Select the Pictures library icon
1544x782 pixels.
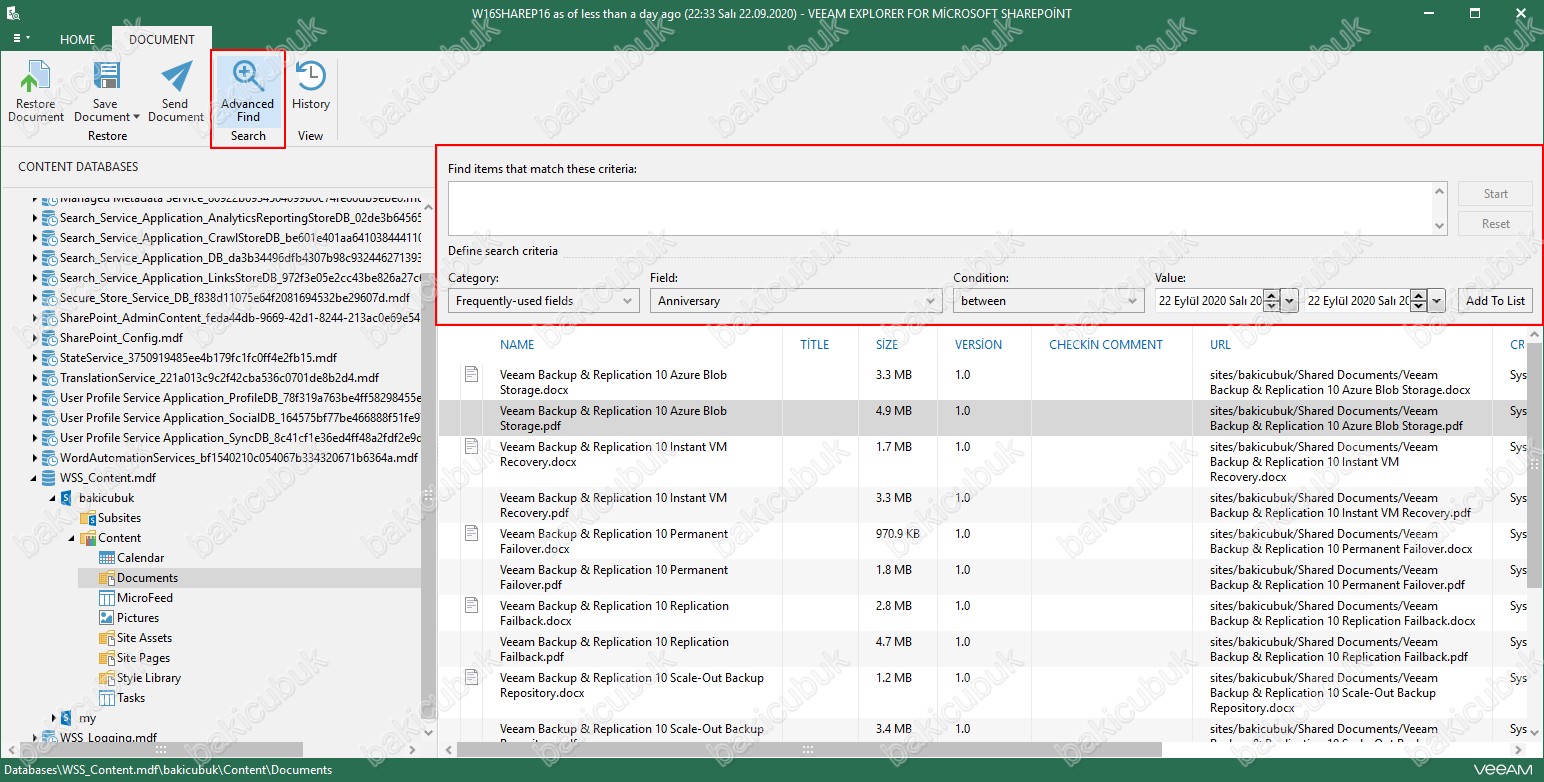(x=107, y=618)
